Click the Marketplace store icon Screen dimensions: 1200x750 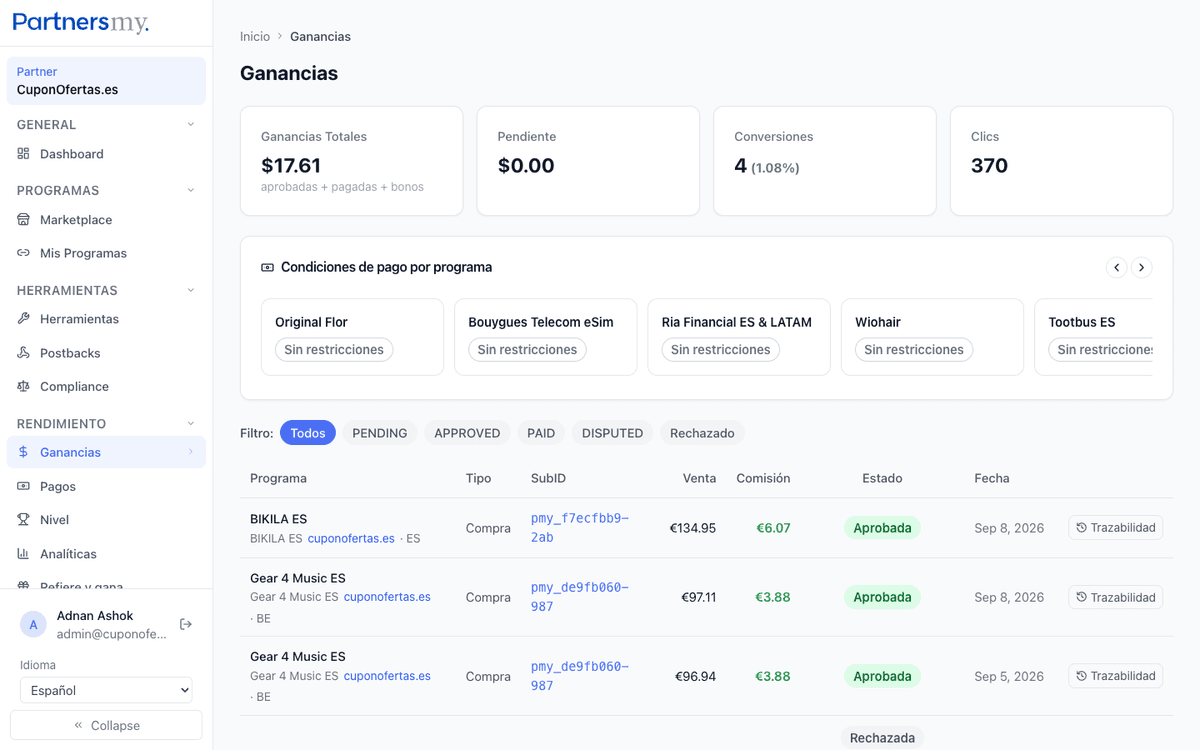(24, 220)
